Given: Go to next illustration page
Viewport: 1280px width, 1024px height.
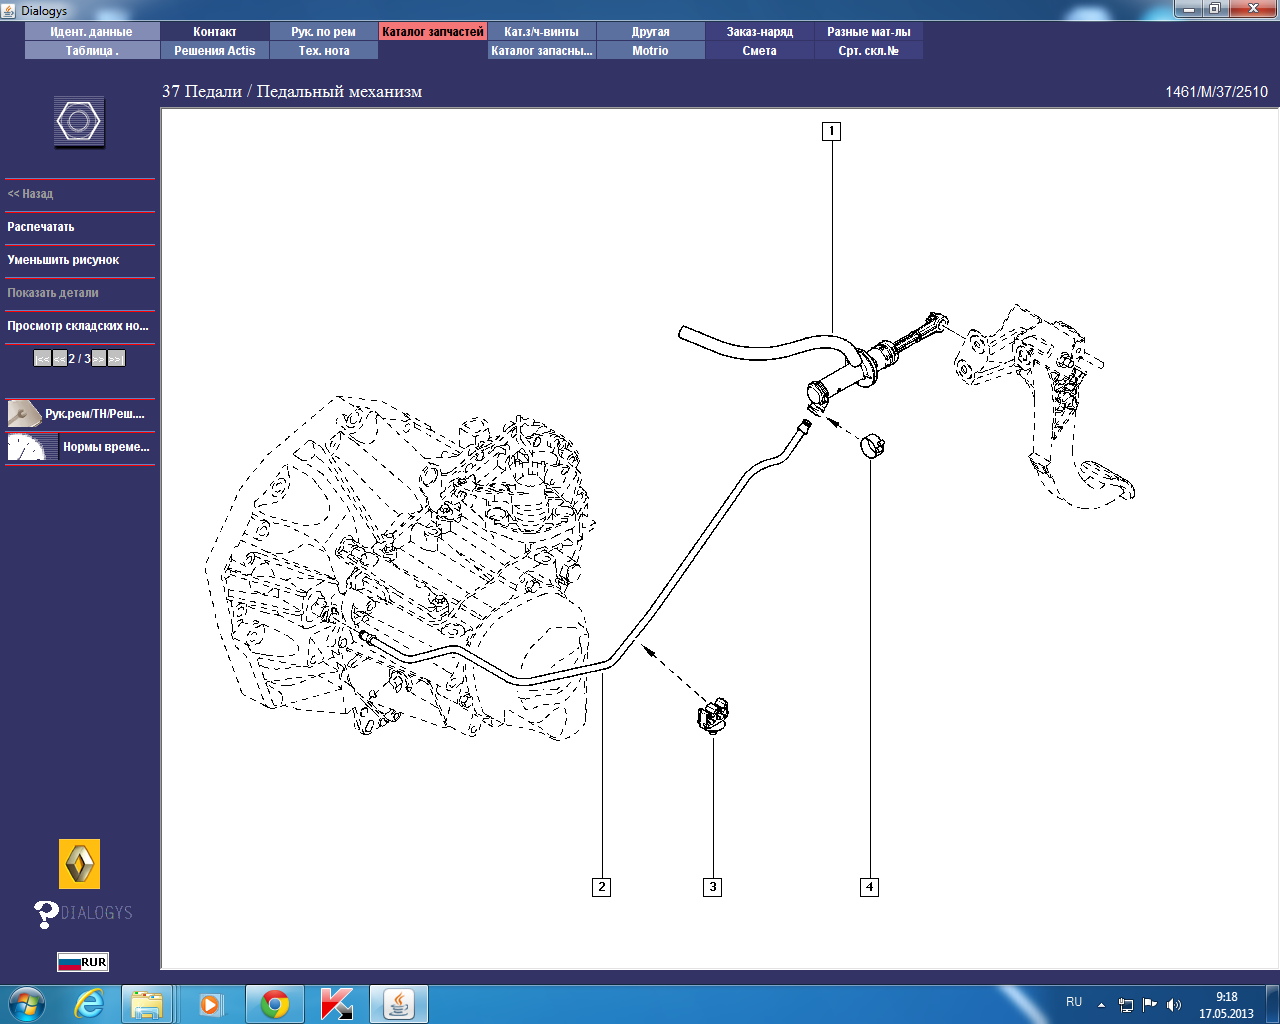Looking at the screenshot, I should click(99, 359).
